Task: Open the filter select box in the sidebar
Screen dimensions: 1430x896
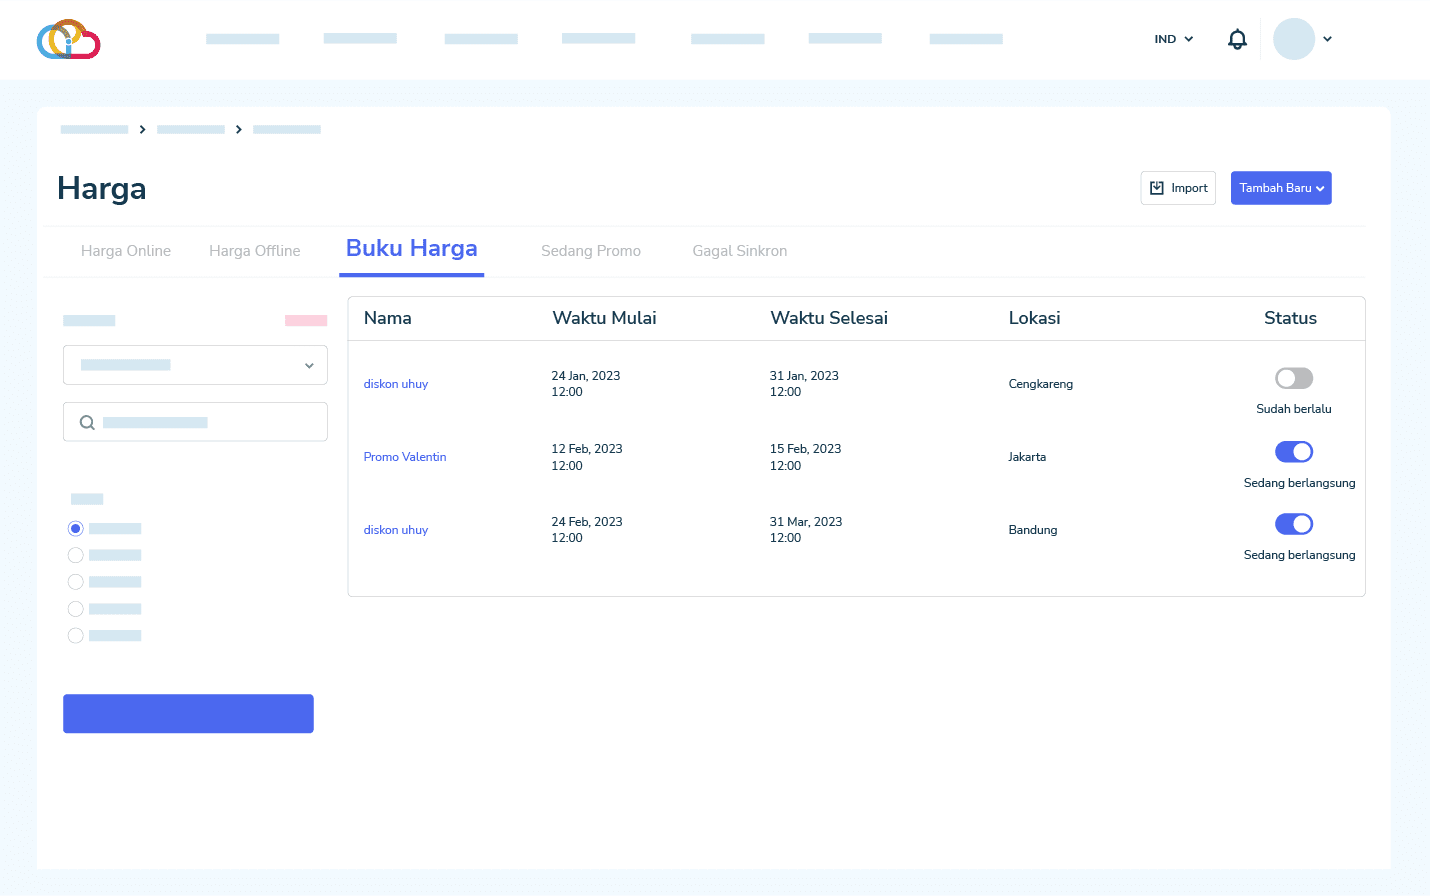Action: tap(195, 365)
